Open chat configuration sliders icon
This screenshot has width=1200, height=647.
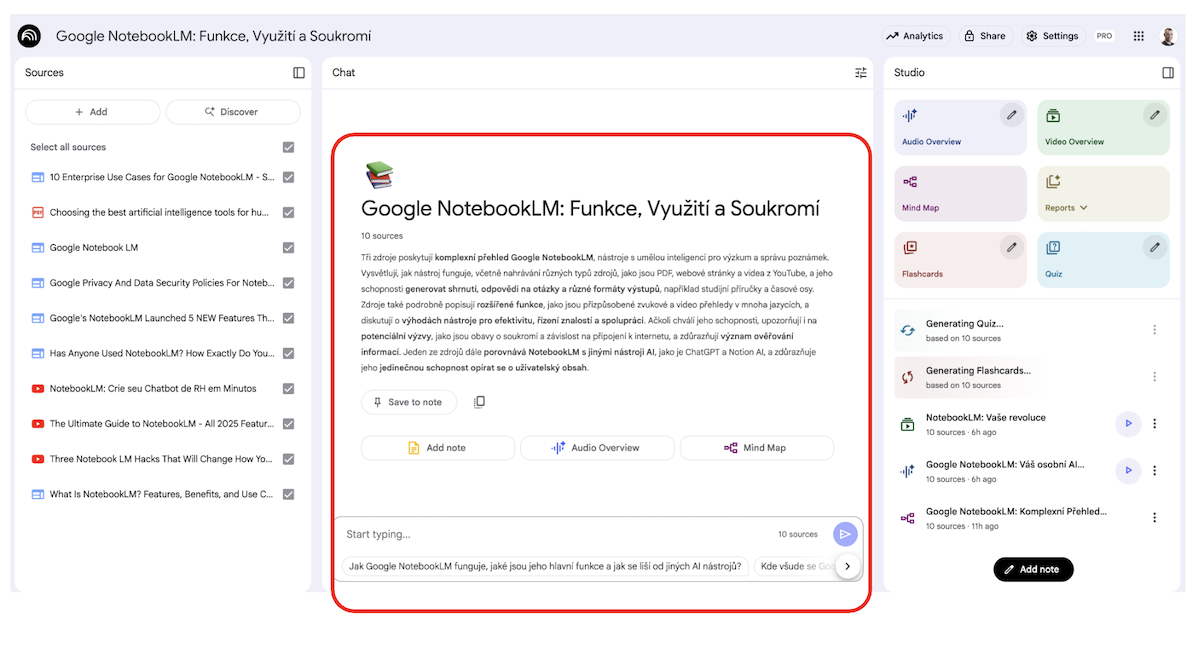pyautogui.click(x=861, y=73)
